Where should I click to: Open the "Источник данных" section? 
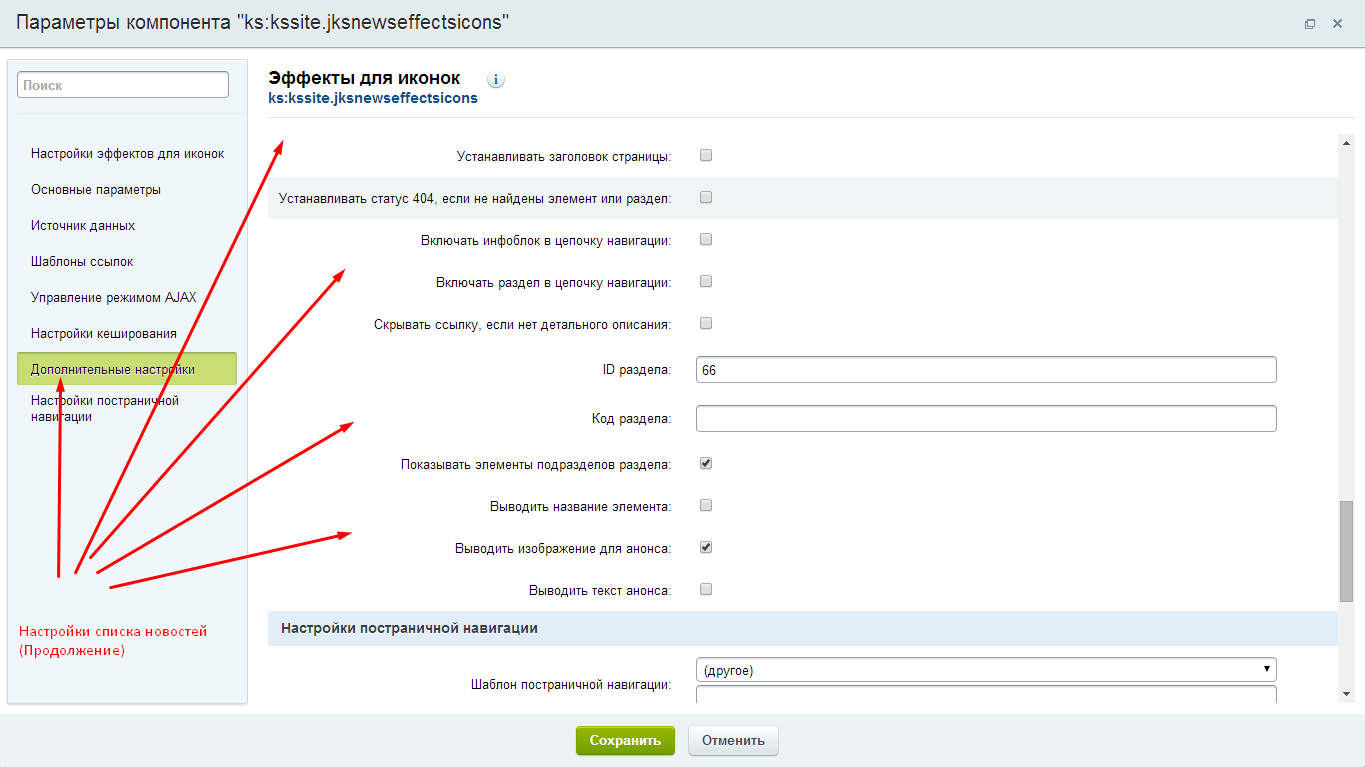82,225
